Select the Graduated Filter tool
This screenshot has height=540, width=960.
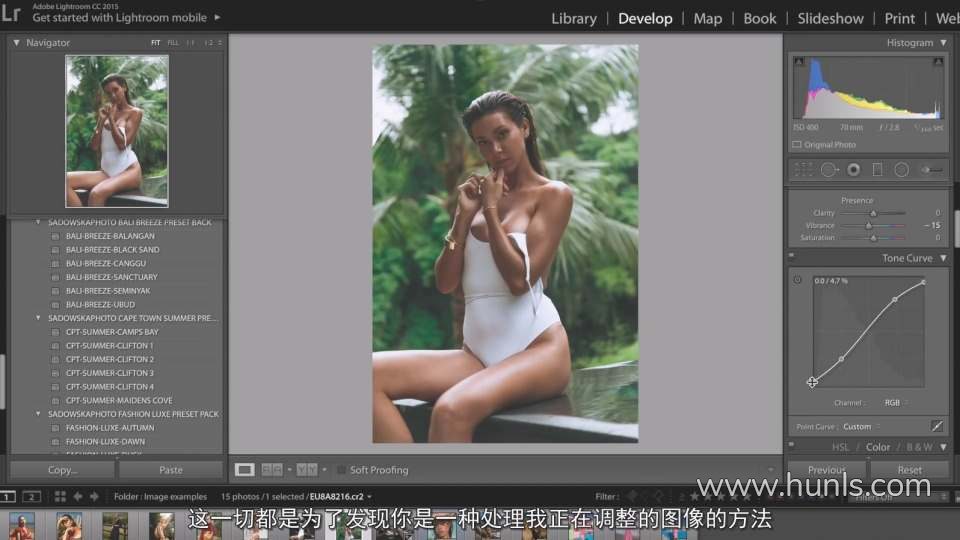[877, 170]
